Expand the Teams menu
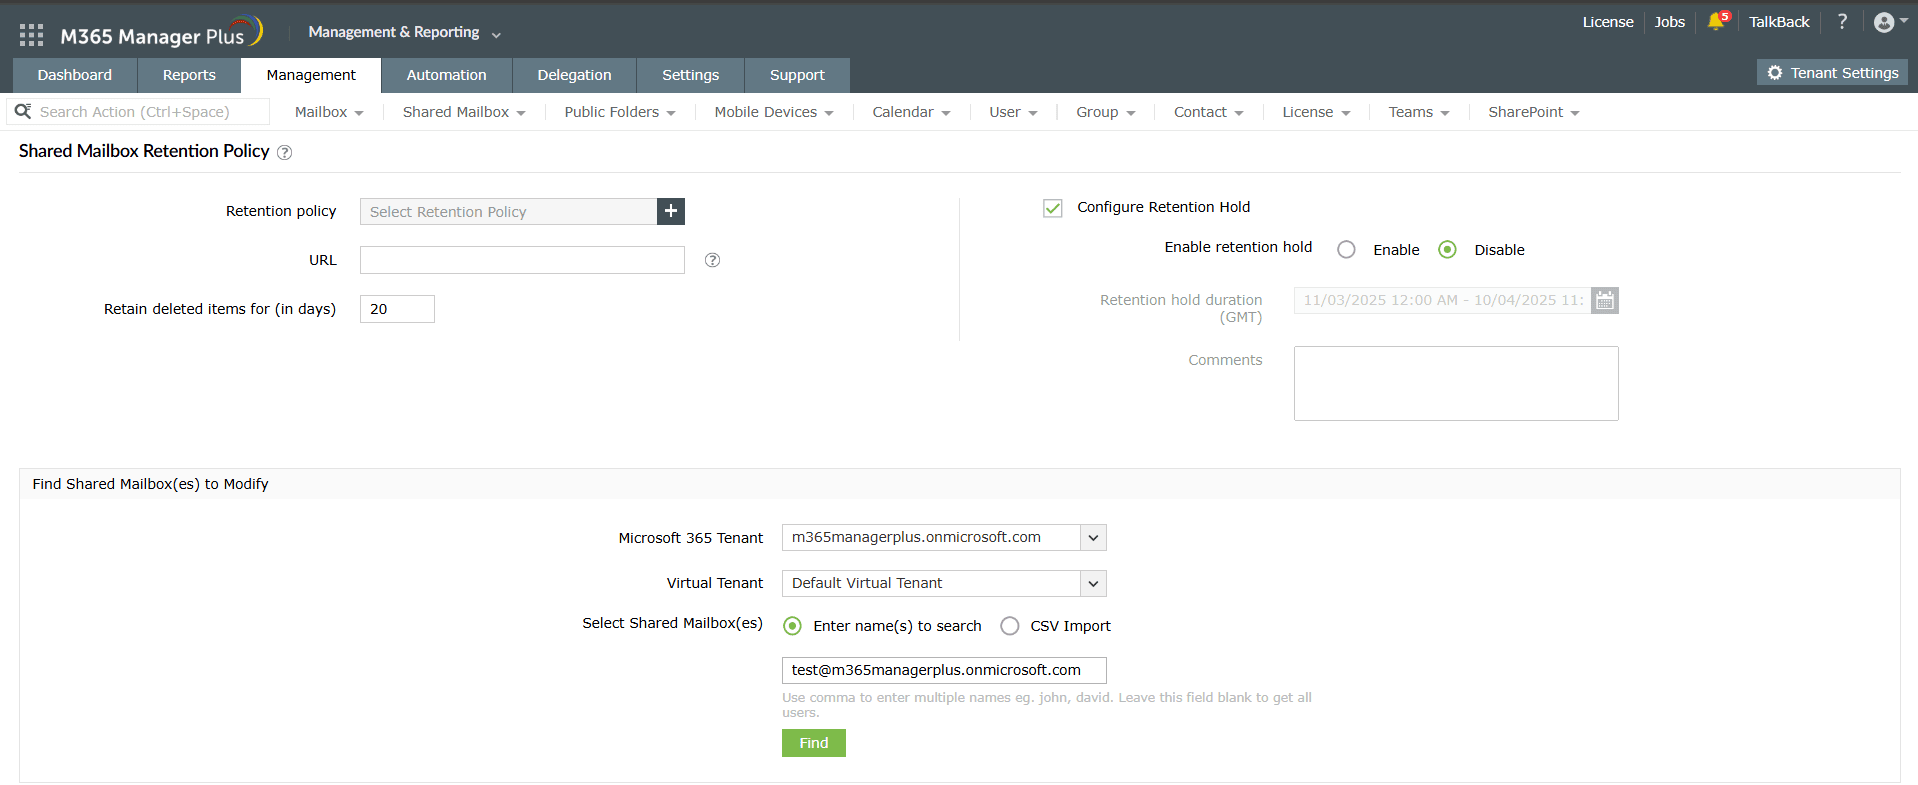Image resolution: width=1918 pixels, height=785 pixels. point(1419,112)
